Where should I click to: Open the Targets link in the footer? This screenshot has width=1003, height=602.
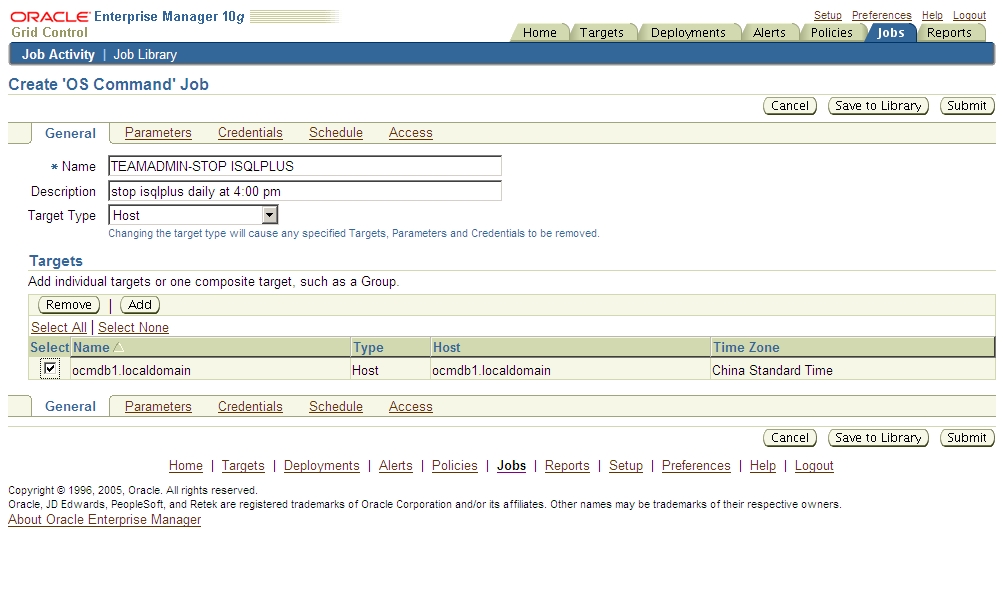(x=243, y=466)
